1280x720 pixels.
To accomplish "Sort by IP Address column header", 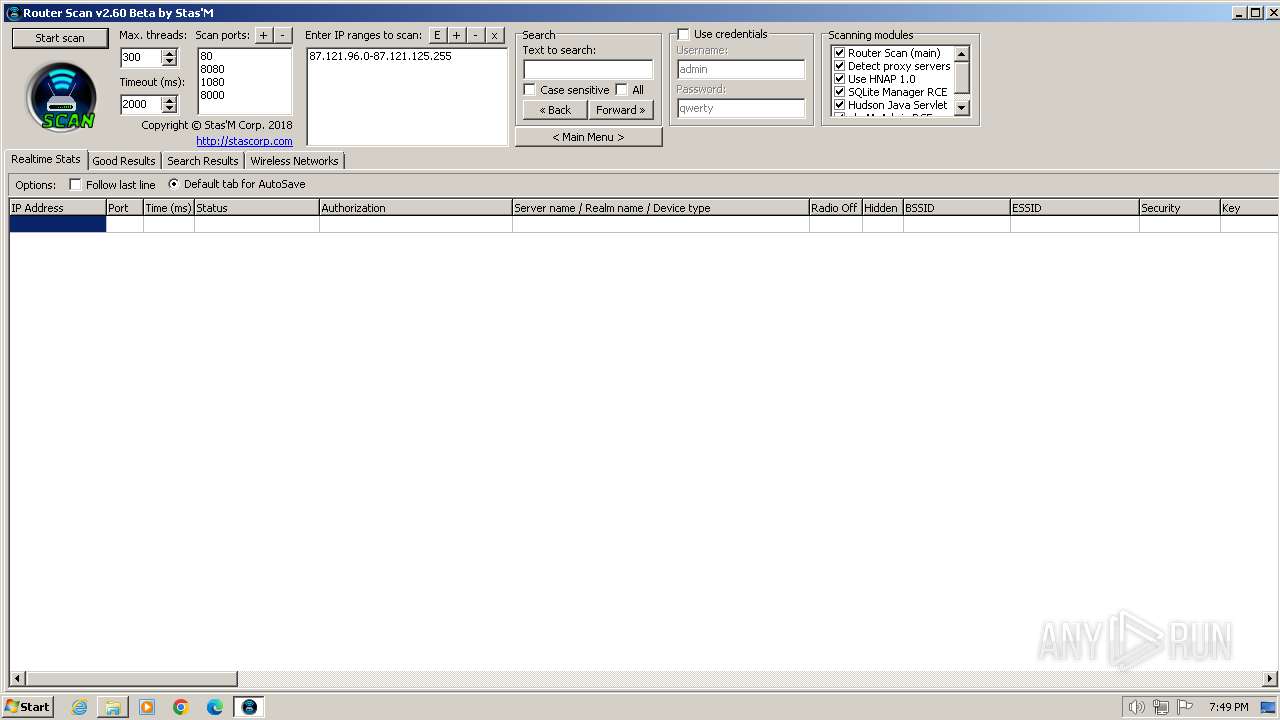I will pos(57,208).
